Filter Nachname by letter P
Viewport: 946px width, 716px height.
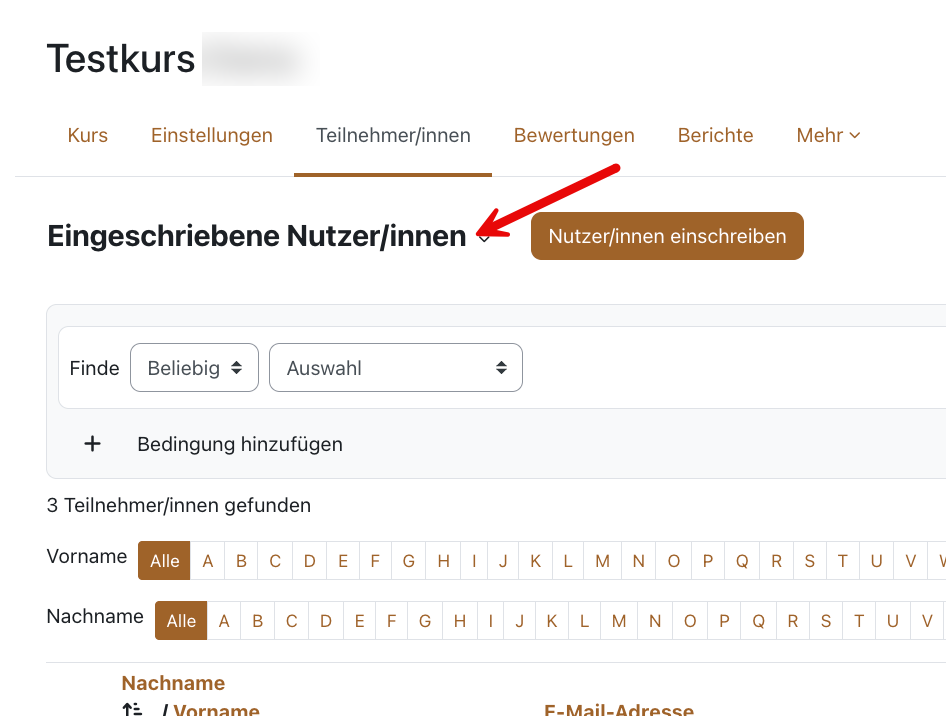[725, 621]
